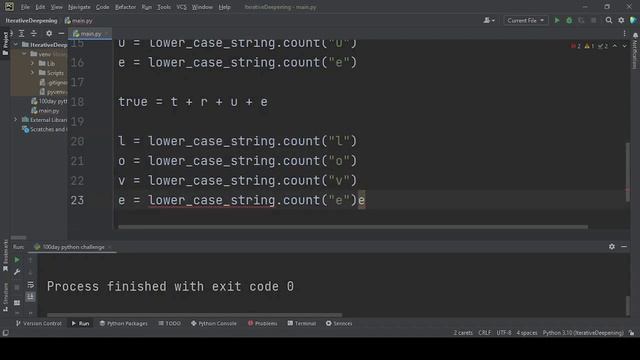The width and height of the screenshot is (640, 360).
Task: Open editor tabs more options icon
Action: click(x=624, y=33)
